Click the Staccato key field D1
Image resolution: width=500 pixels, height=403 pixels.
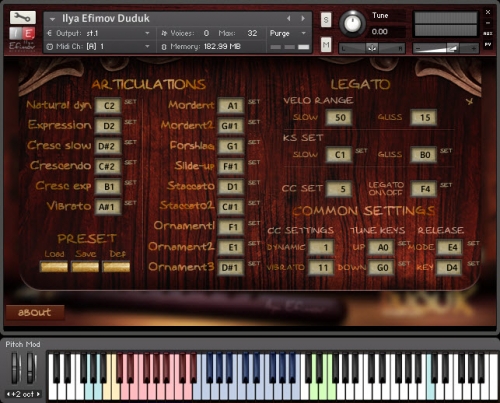[x=231, y=187]
